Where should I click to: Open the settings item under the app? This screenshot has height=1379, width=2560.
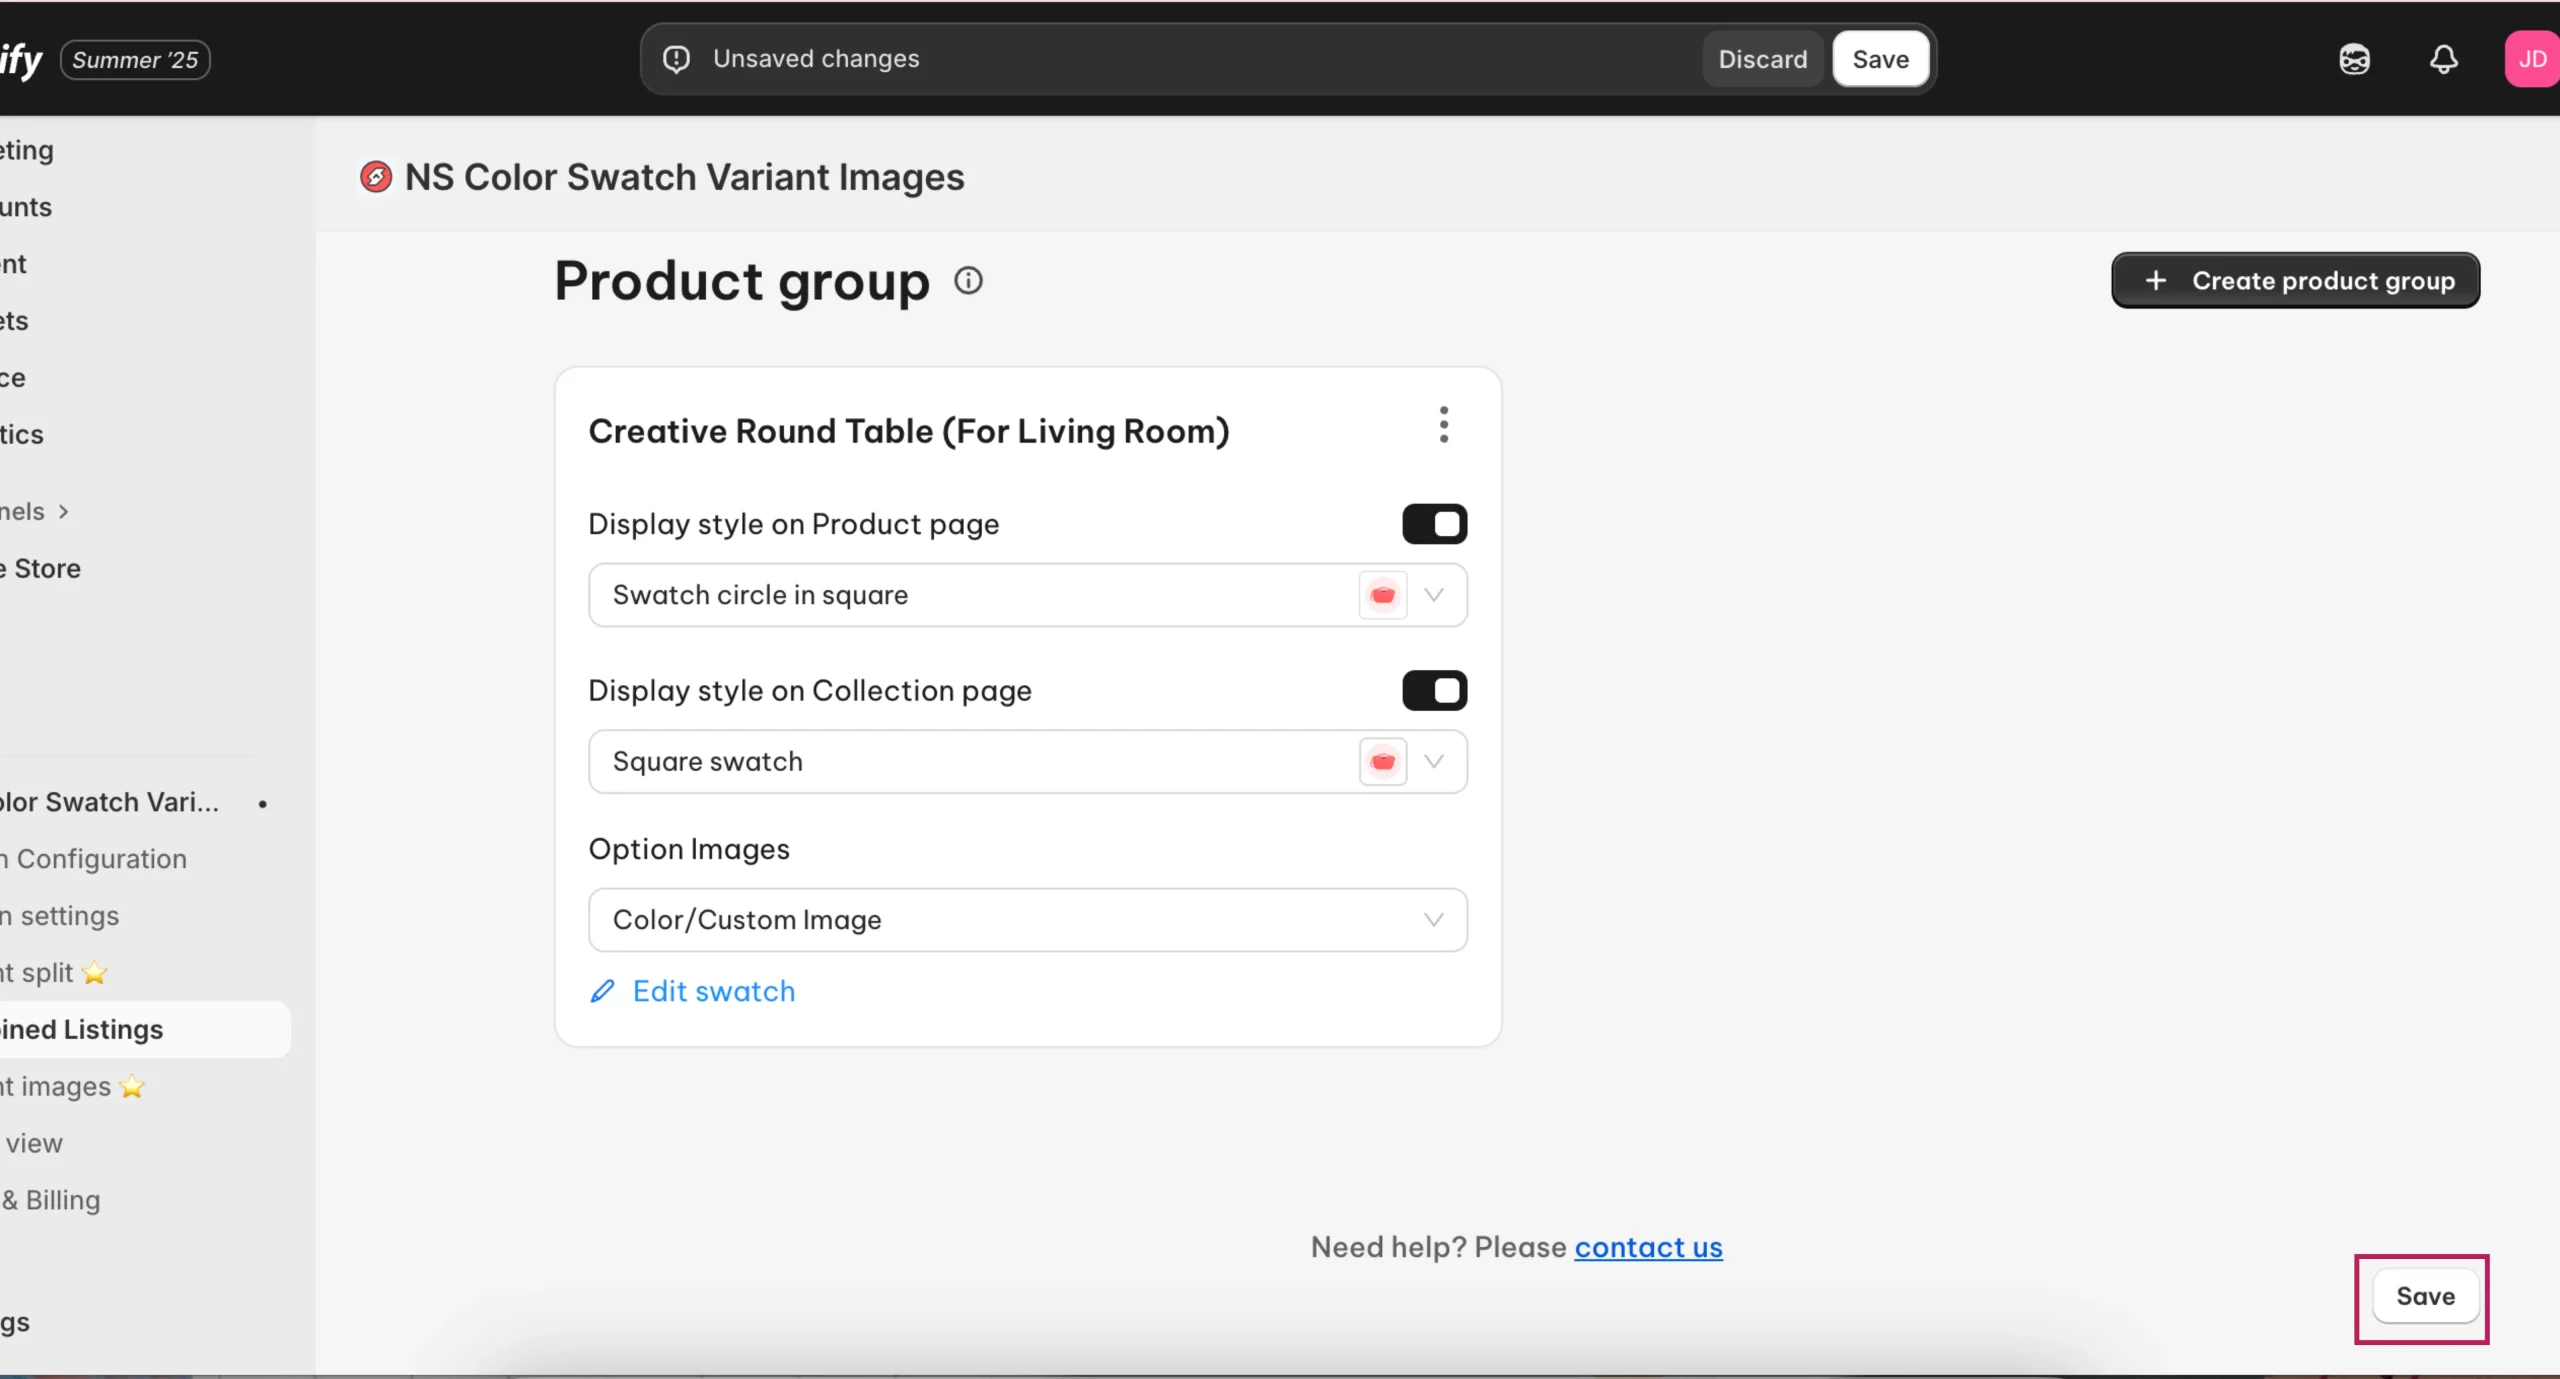click(60, 916)
